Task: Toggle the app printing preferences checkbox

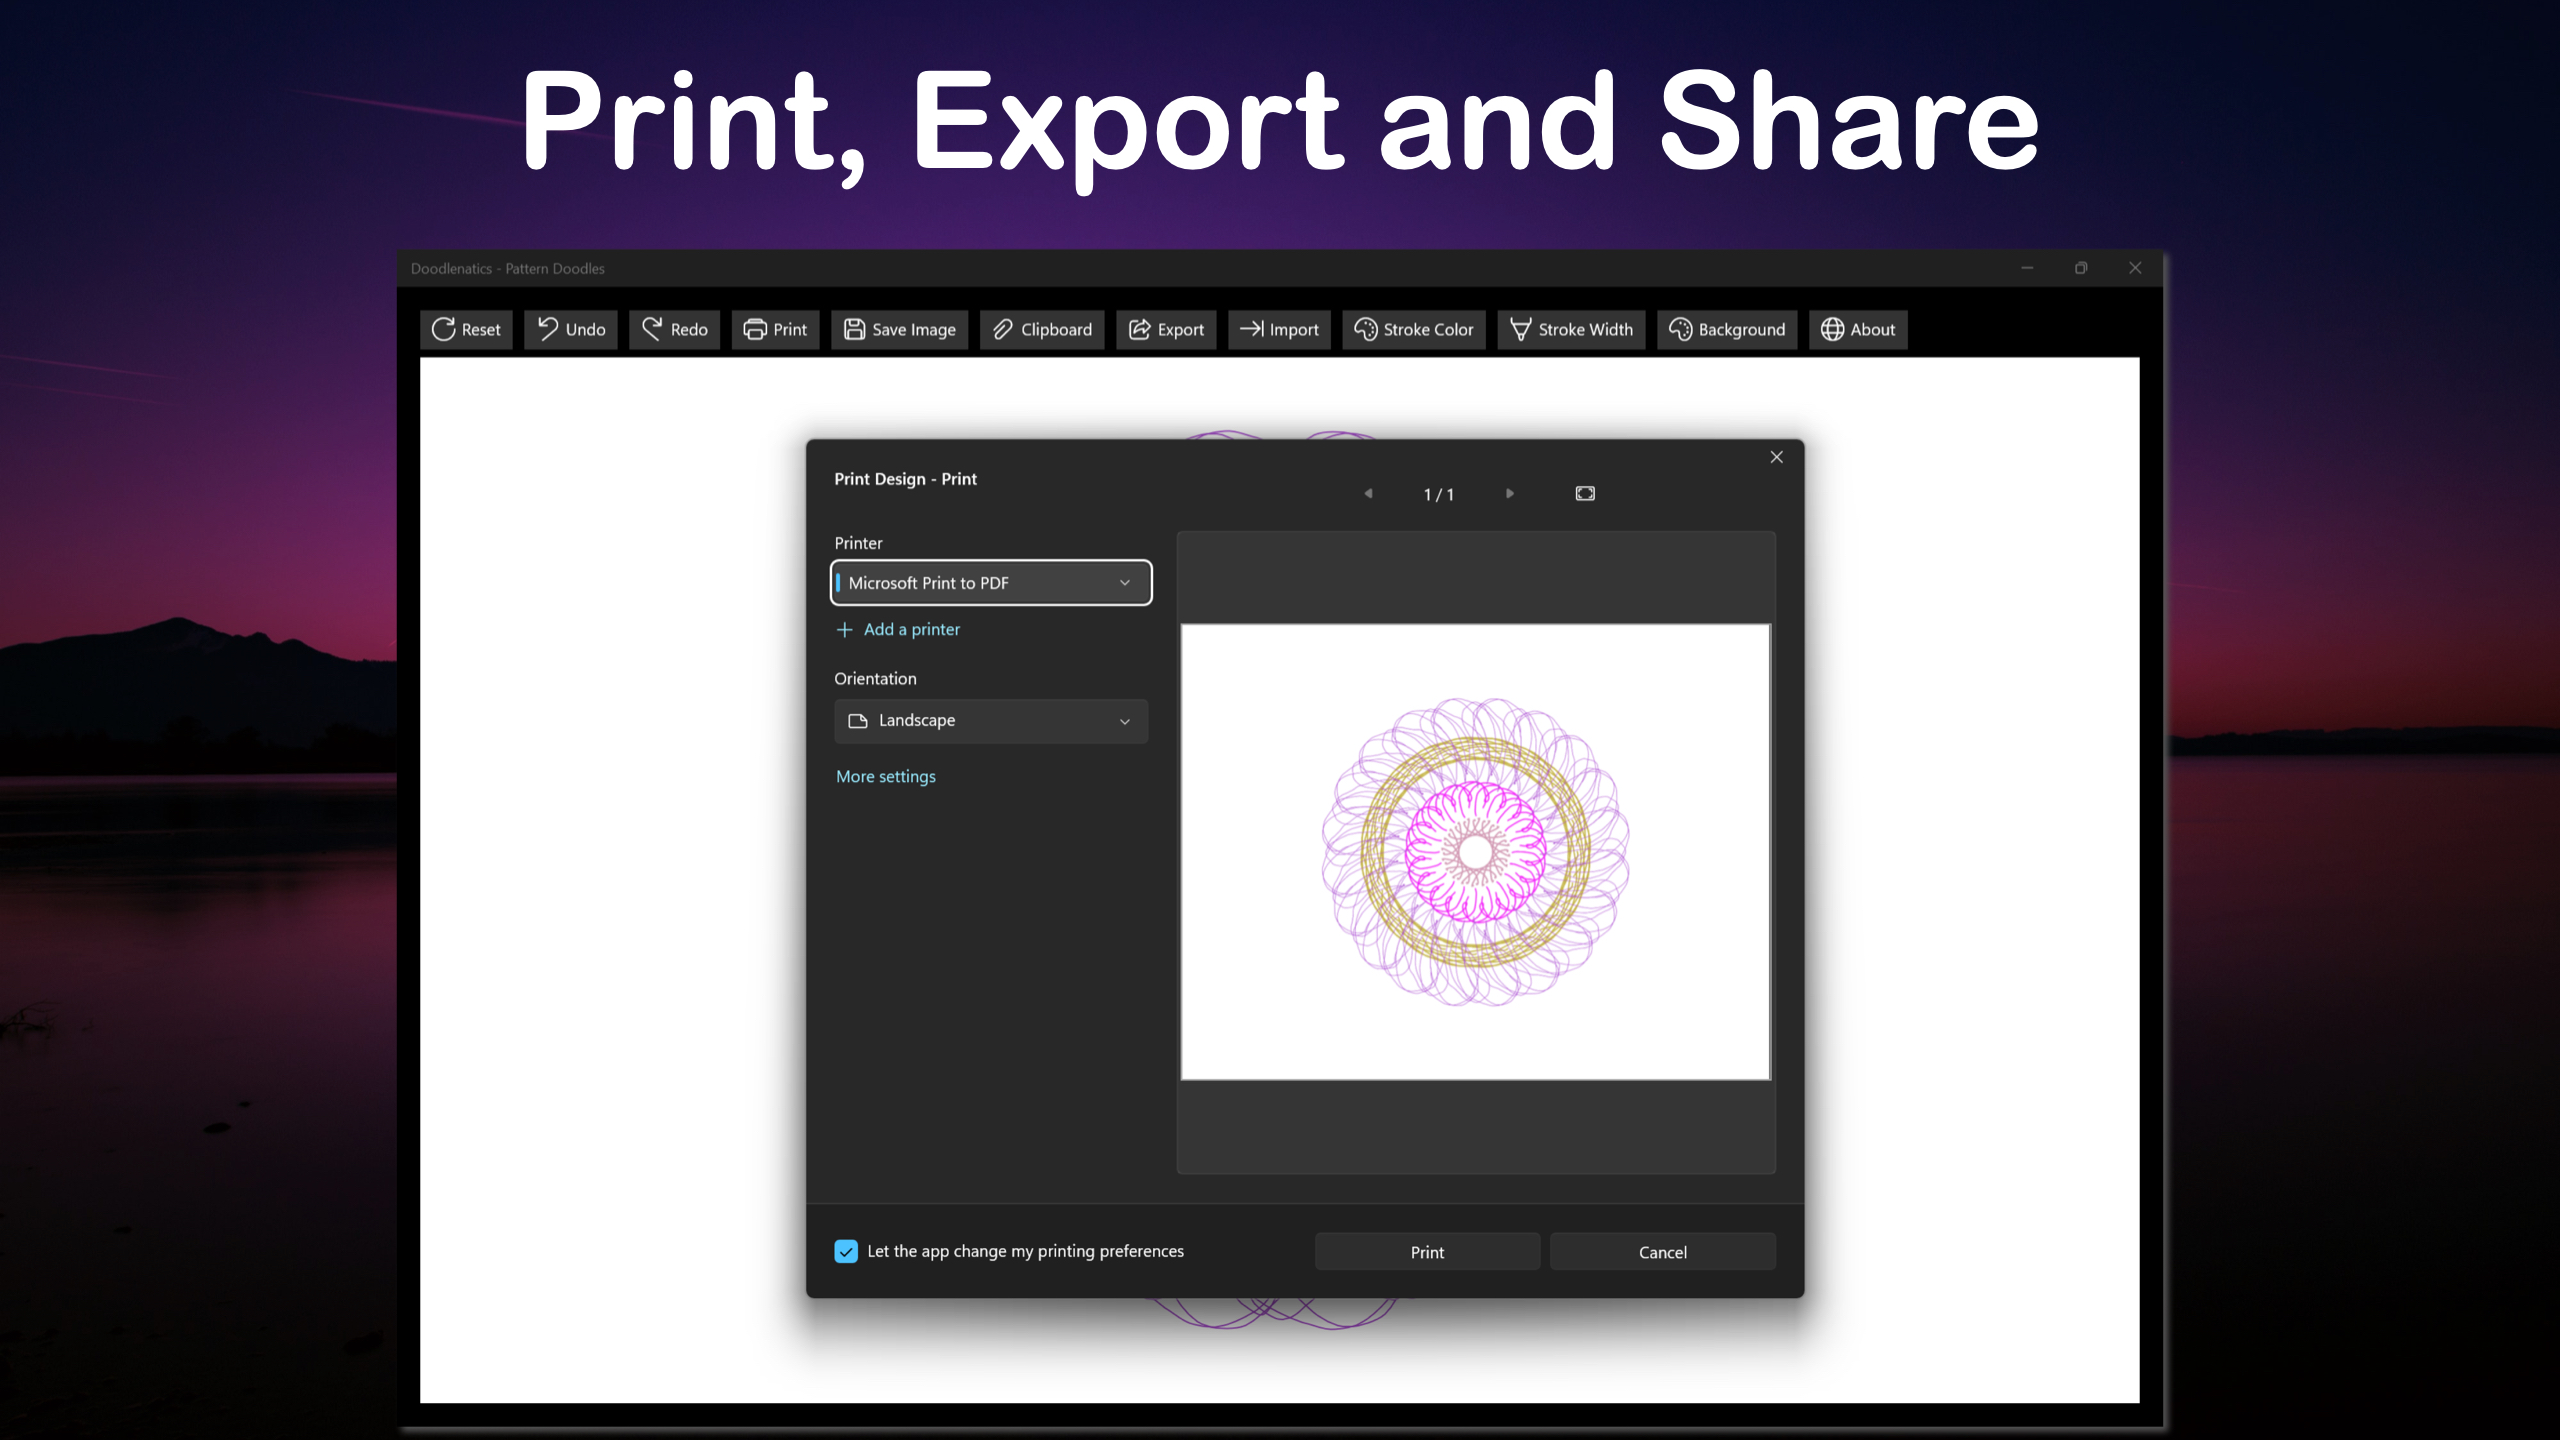Action: (x=846, y=1251)
